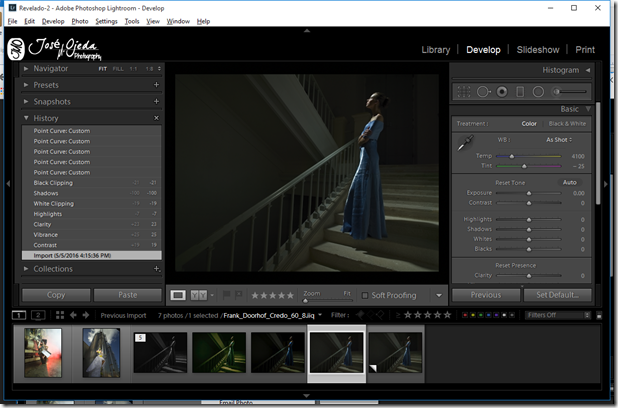The height and width of the screenshot is (408, 618).
Task: Go to Grid view icon in filmstrip
Action: 60,315
